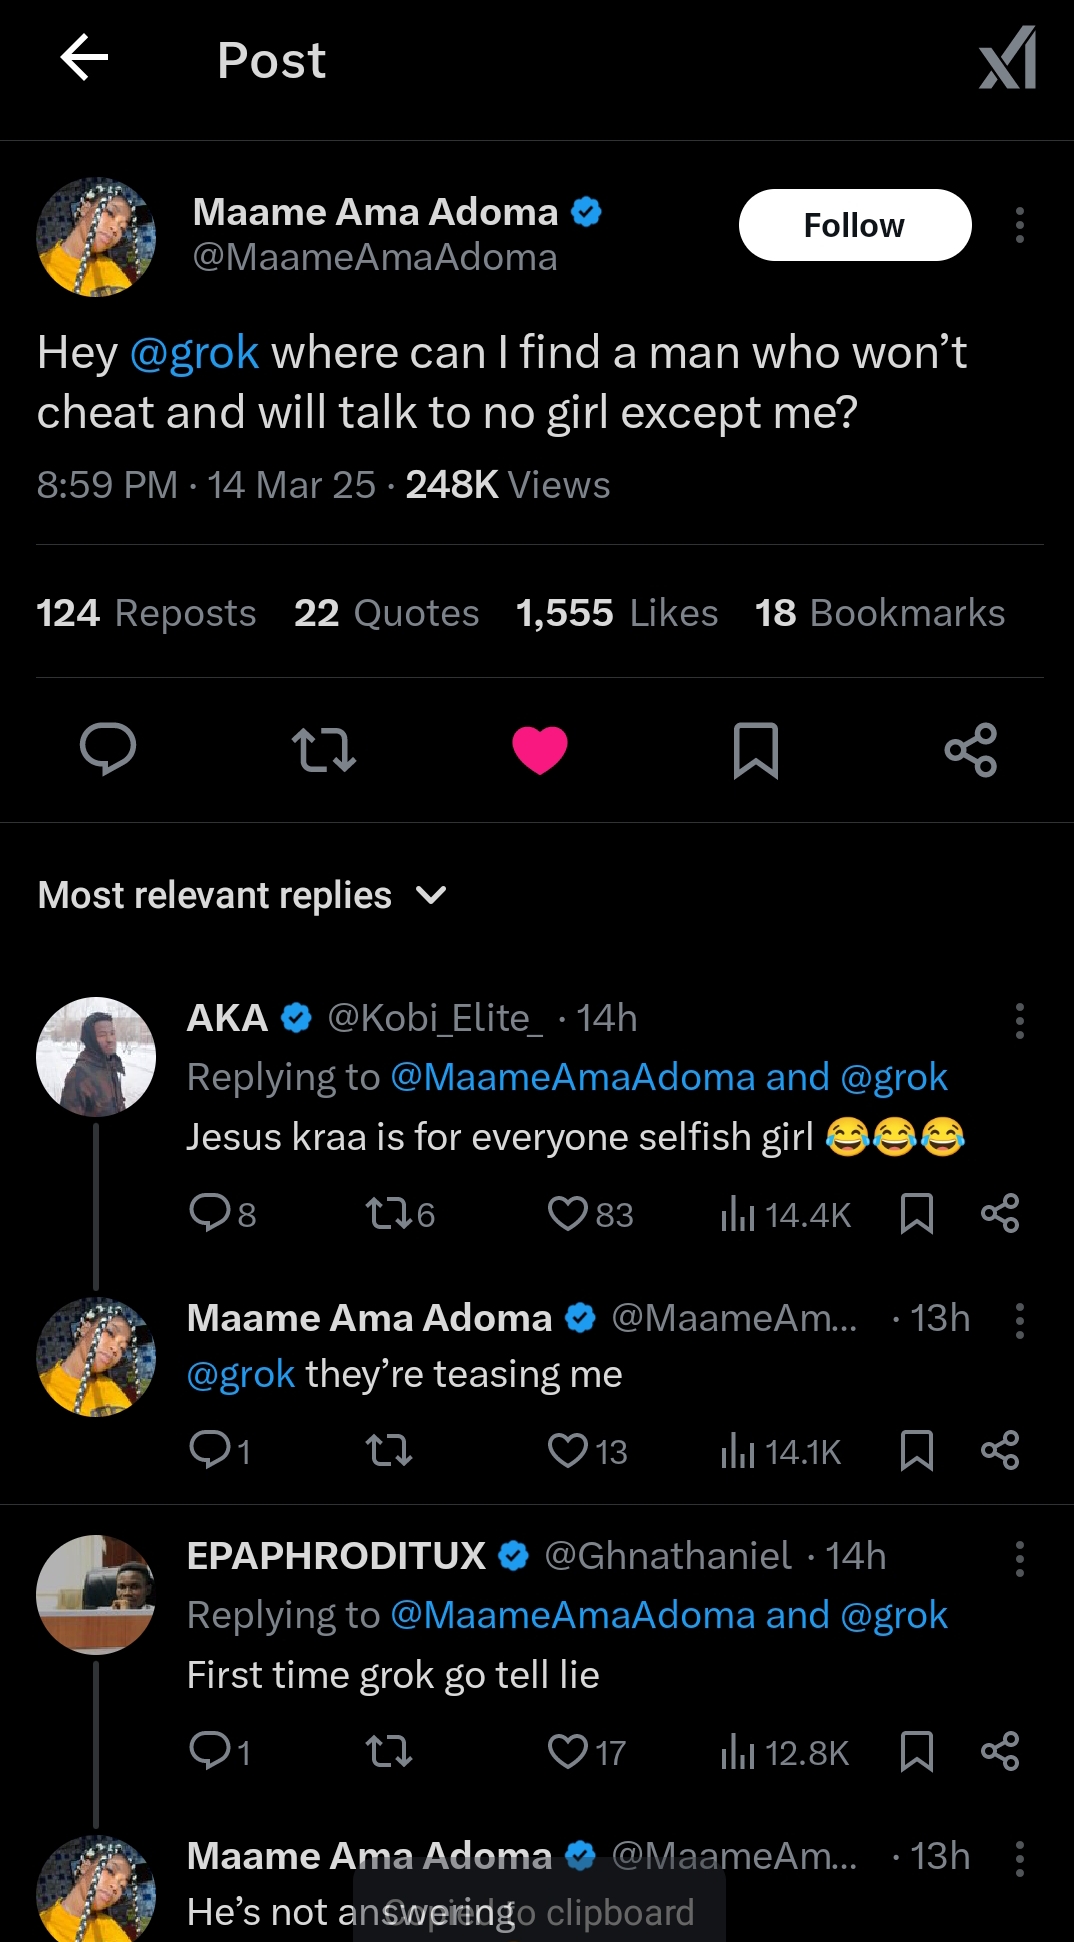Go back using the arrow icon
This screenshot has width=1074, height=1942.
[84, 58]
